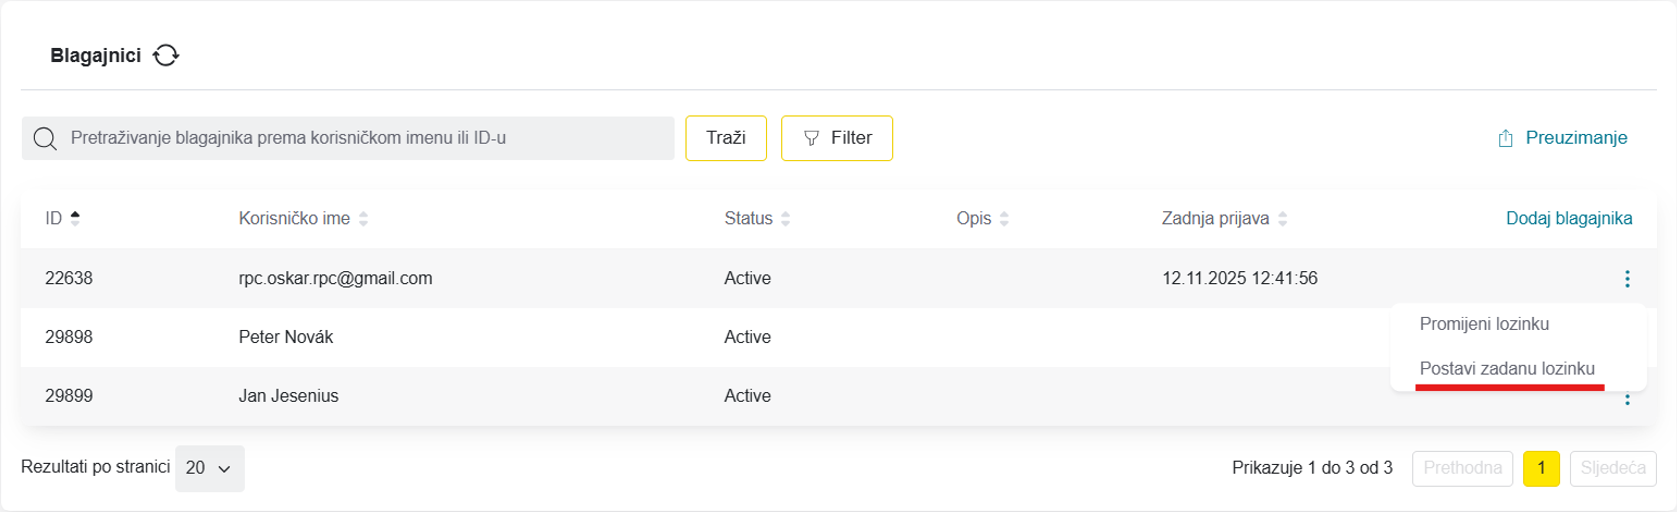Image resolution: width=1677 pixels, height=512 pixels.
Task: Choose Postavi zadanu lozinku from the menu
Action: (1507, 368)
